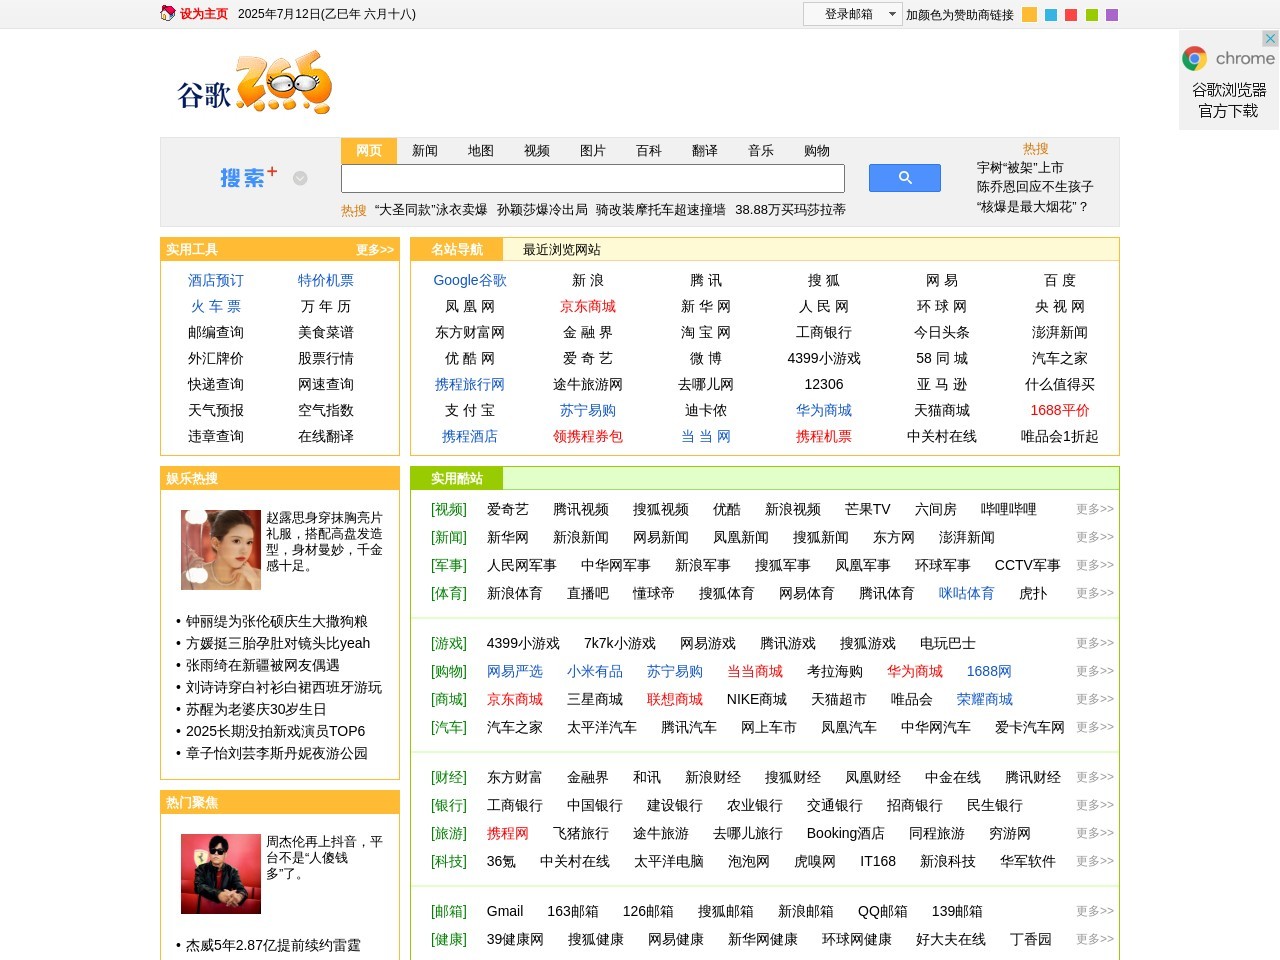Click the Chrome logo in the sidebar ad
Screen dimensions: 1280x960
[1196, 58]
